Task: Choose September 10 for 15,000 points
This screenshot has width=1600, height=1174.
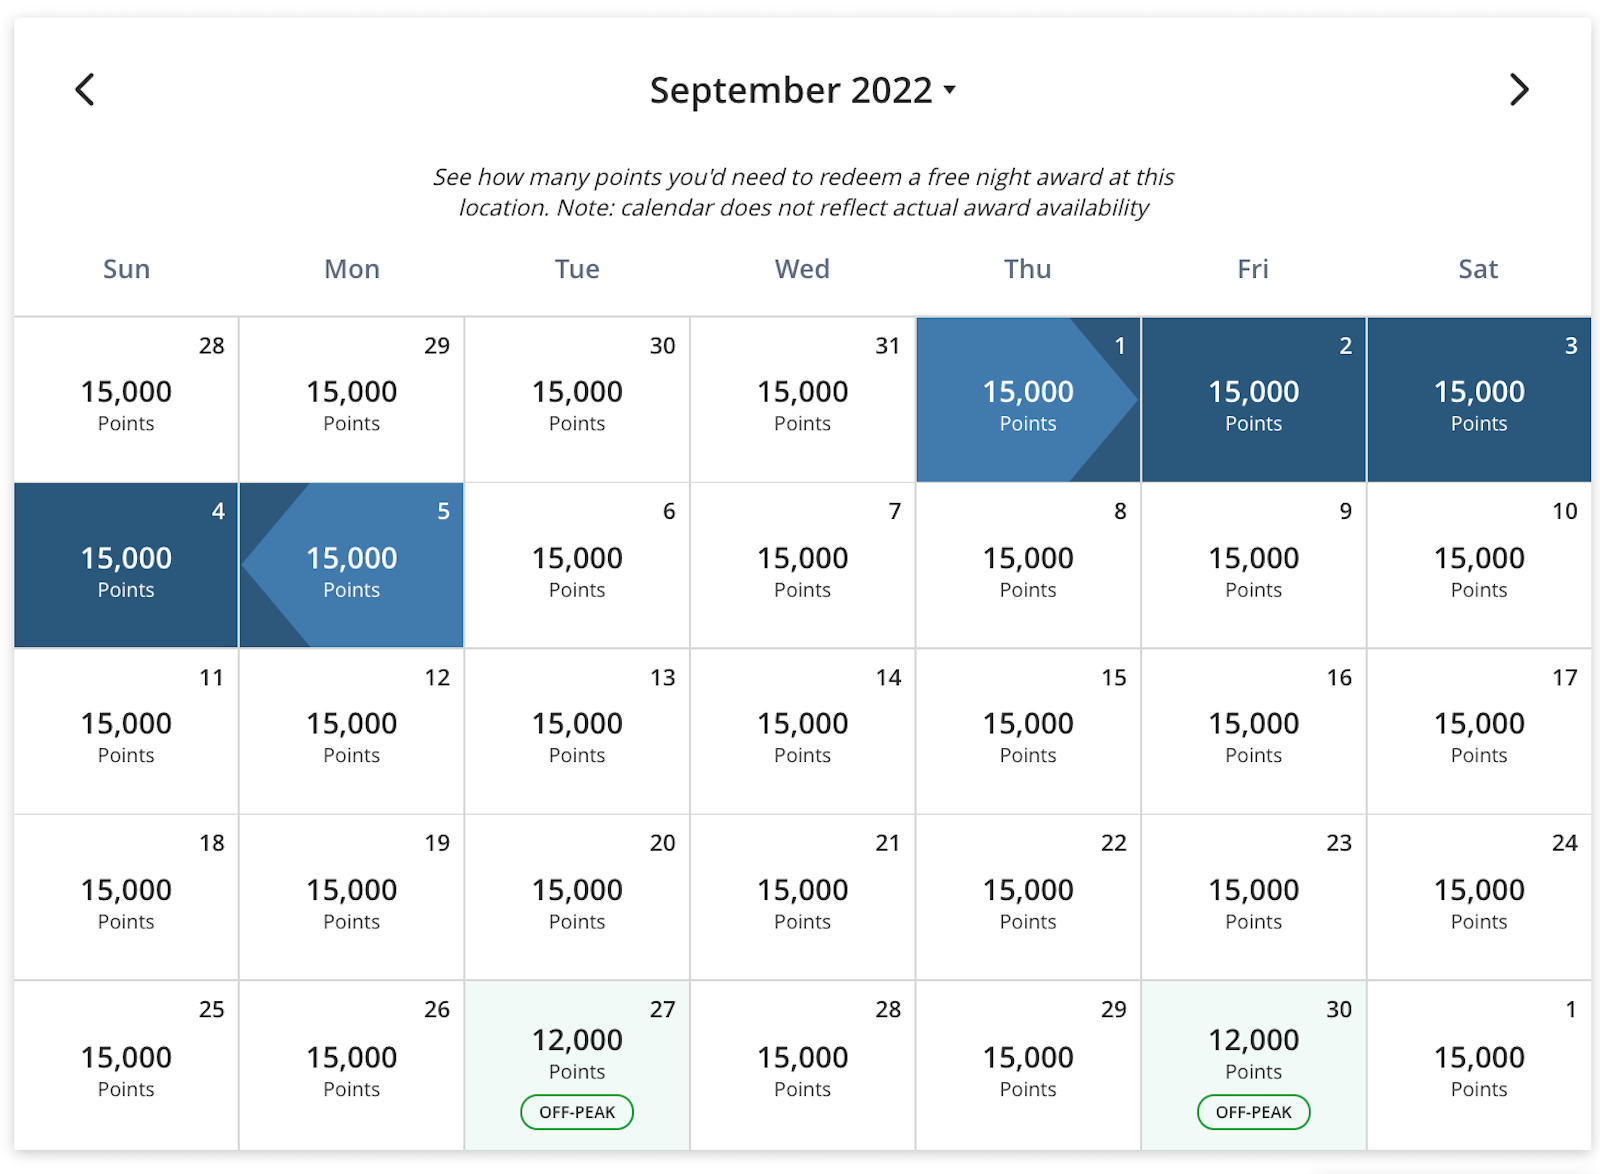Action: click(x=1478, y=564)
